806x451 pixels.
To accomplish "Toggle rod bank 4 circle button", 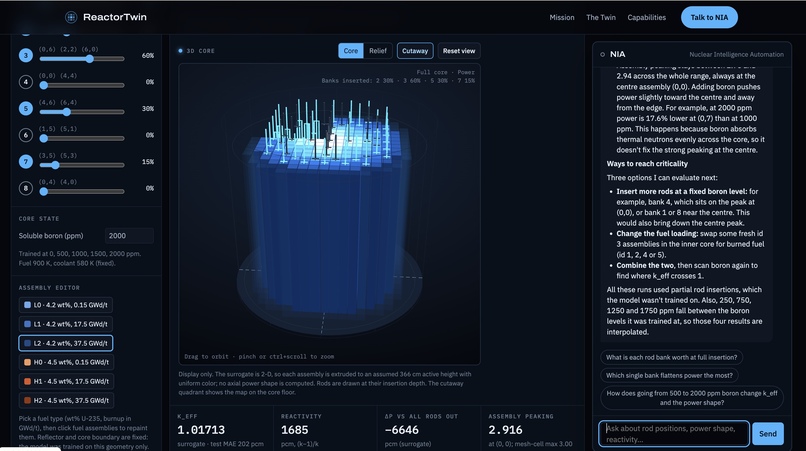I will point(26,82).
